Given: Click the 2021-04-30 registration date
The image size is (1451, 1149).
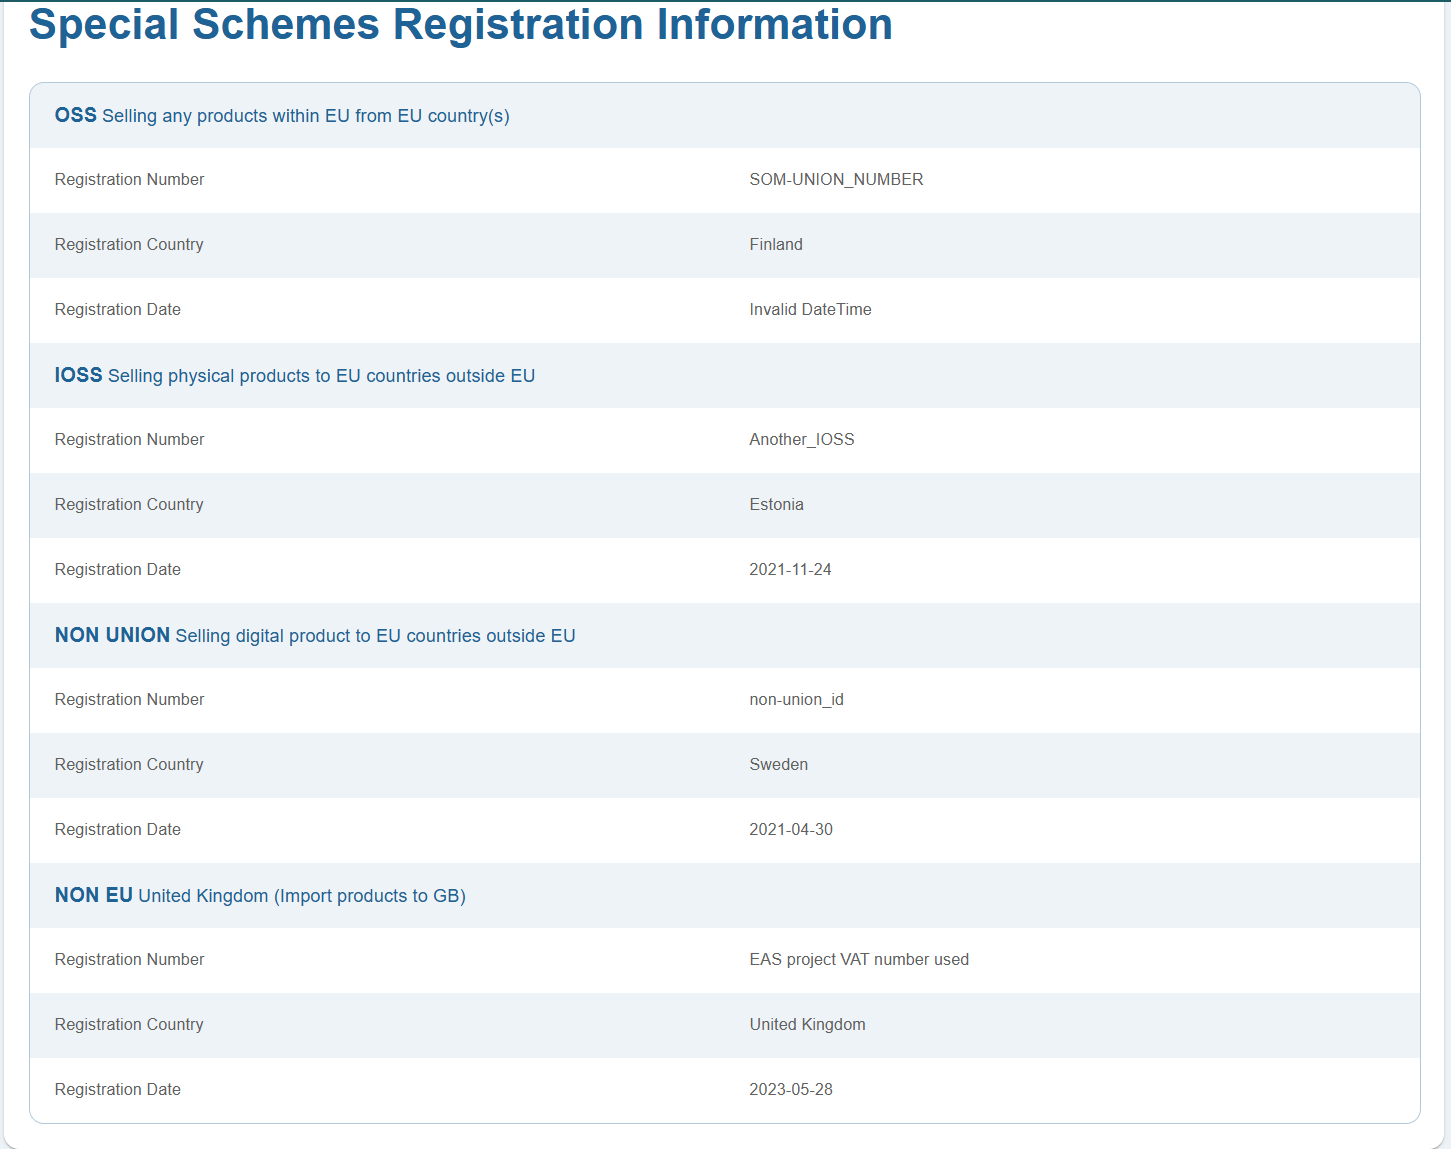Looking at the screenshot, I should click(791, 830).
